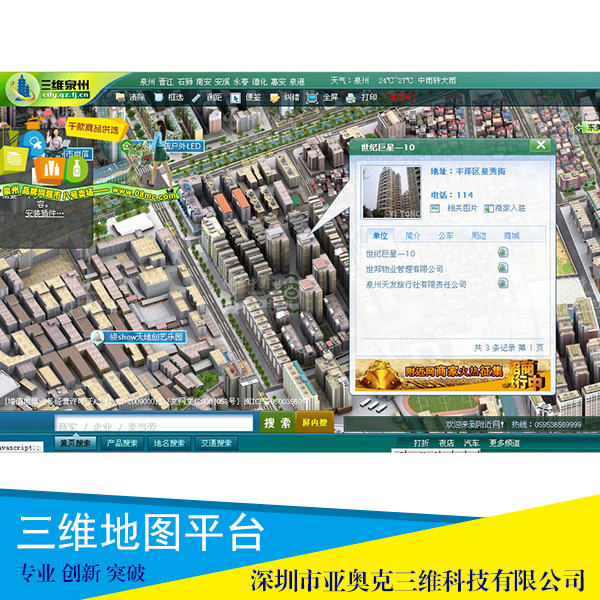
Task: Click the weather forecast text 中雨转大雨
Action: (437, 81)
